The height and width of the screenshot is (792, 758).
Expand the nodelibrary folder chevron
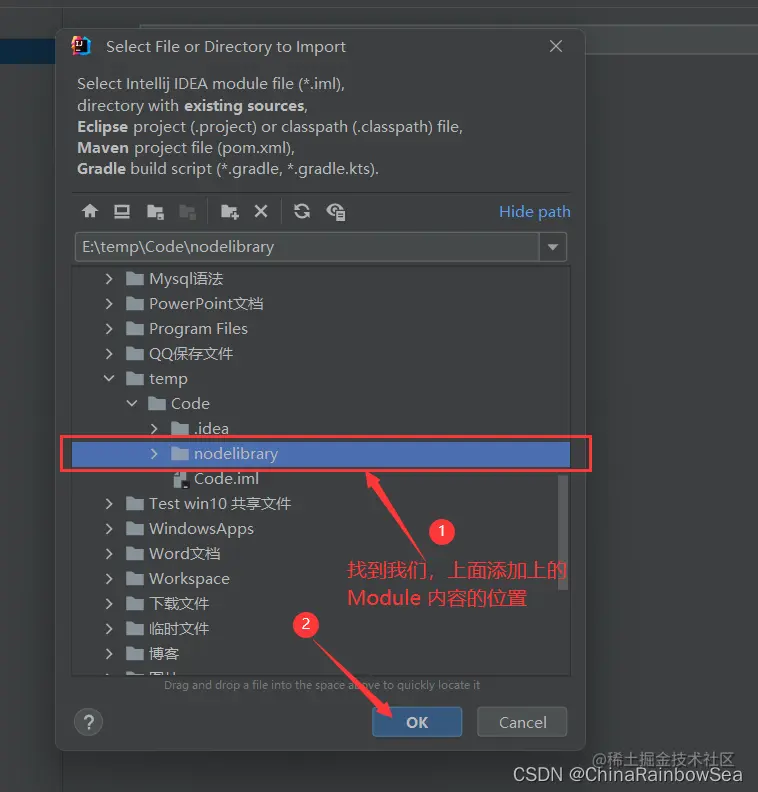click(154, 454)
